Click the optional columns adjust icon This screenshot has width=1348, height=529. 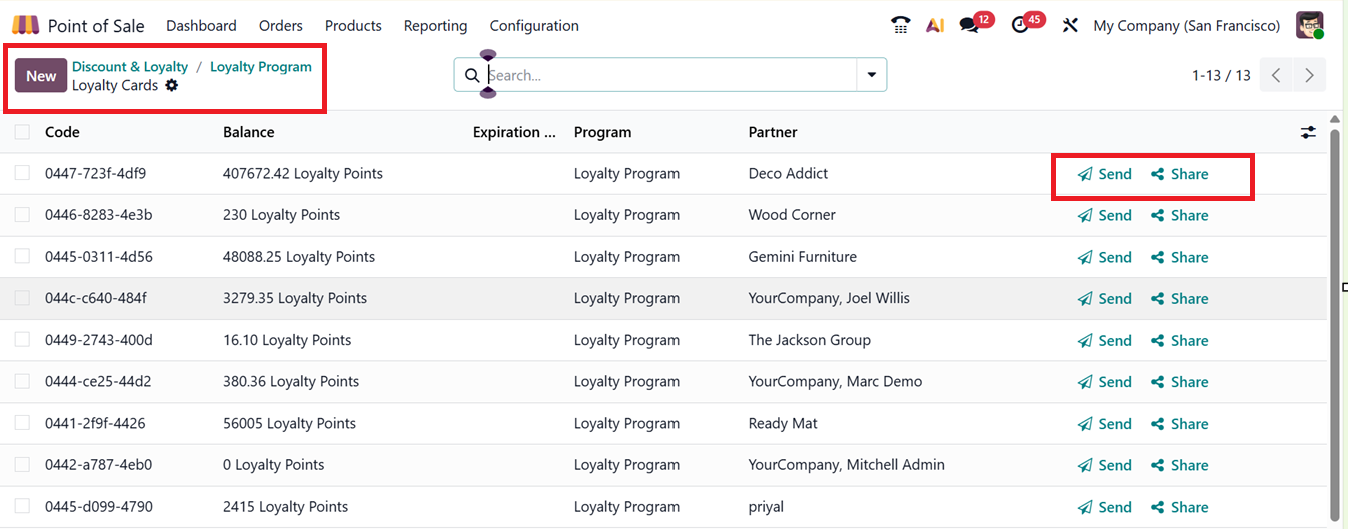pyautogui.click(x=1308, y=132)
